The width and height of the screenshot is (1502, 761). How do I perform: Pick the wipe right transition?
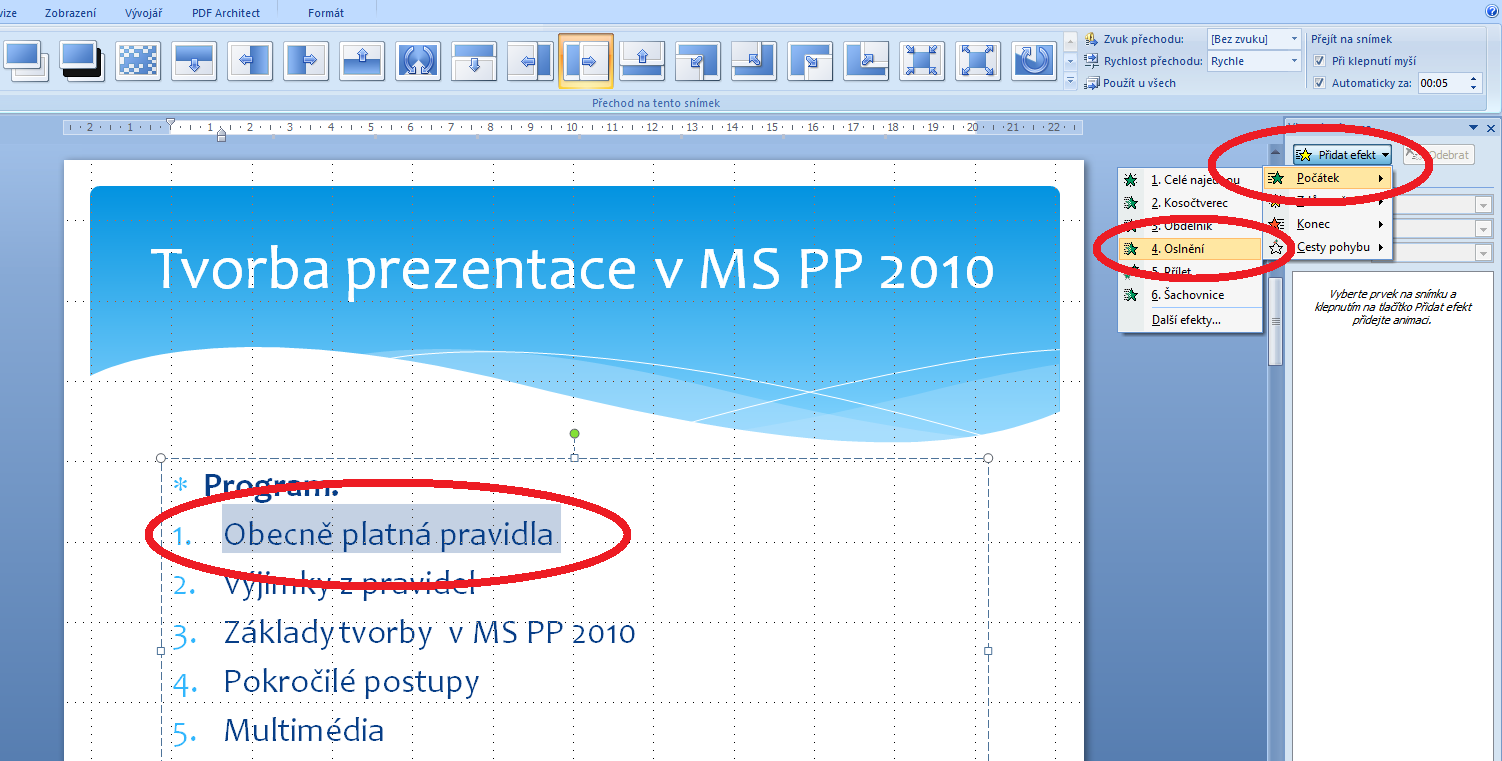pos(306,59)
